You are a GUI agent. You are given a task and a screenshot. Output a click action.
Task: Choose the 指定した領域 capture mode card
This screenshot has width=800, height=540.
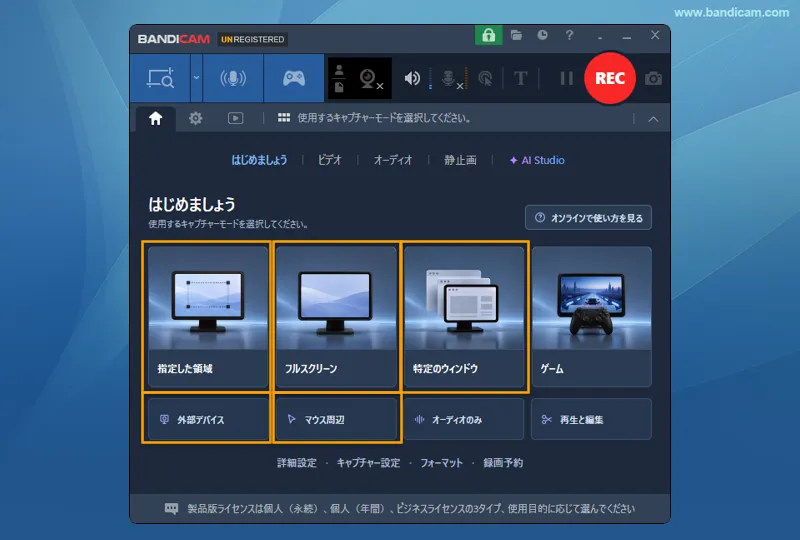[x=208, y=316]
